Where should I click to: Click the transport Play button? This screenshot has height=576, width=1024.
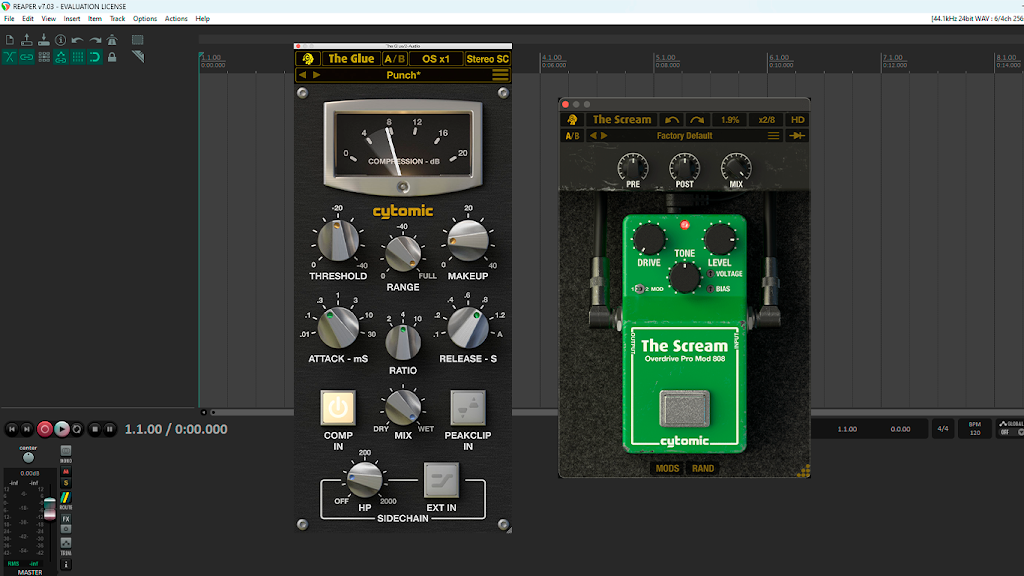61,429
